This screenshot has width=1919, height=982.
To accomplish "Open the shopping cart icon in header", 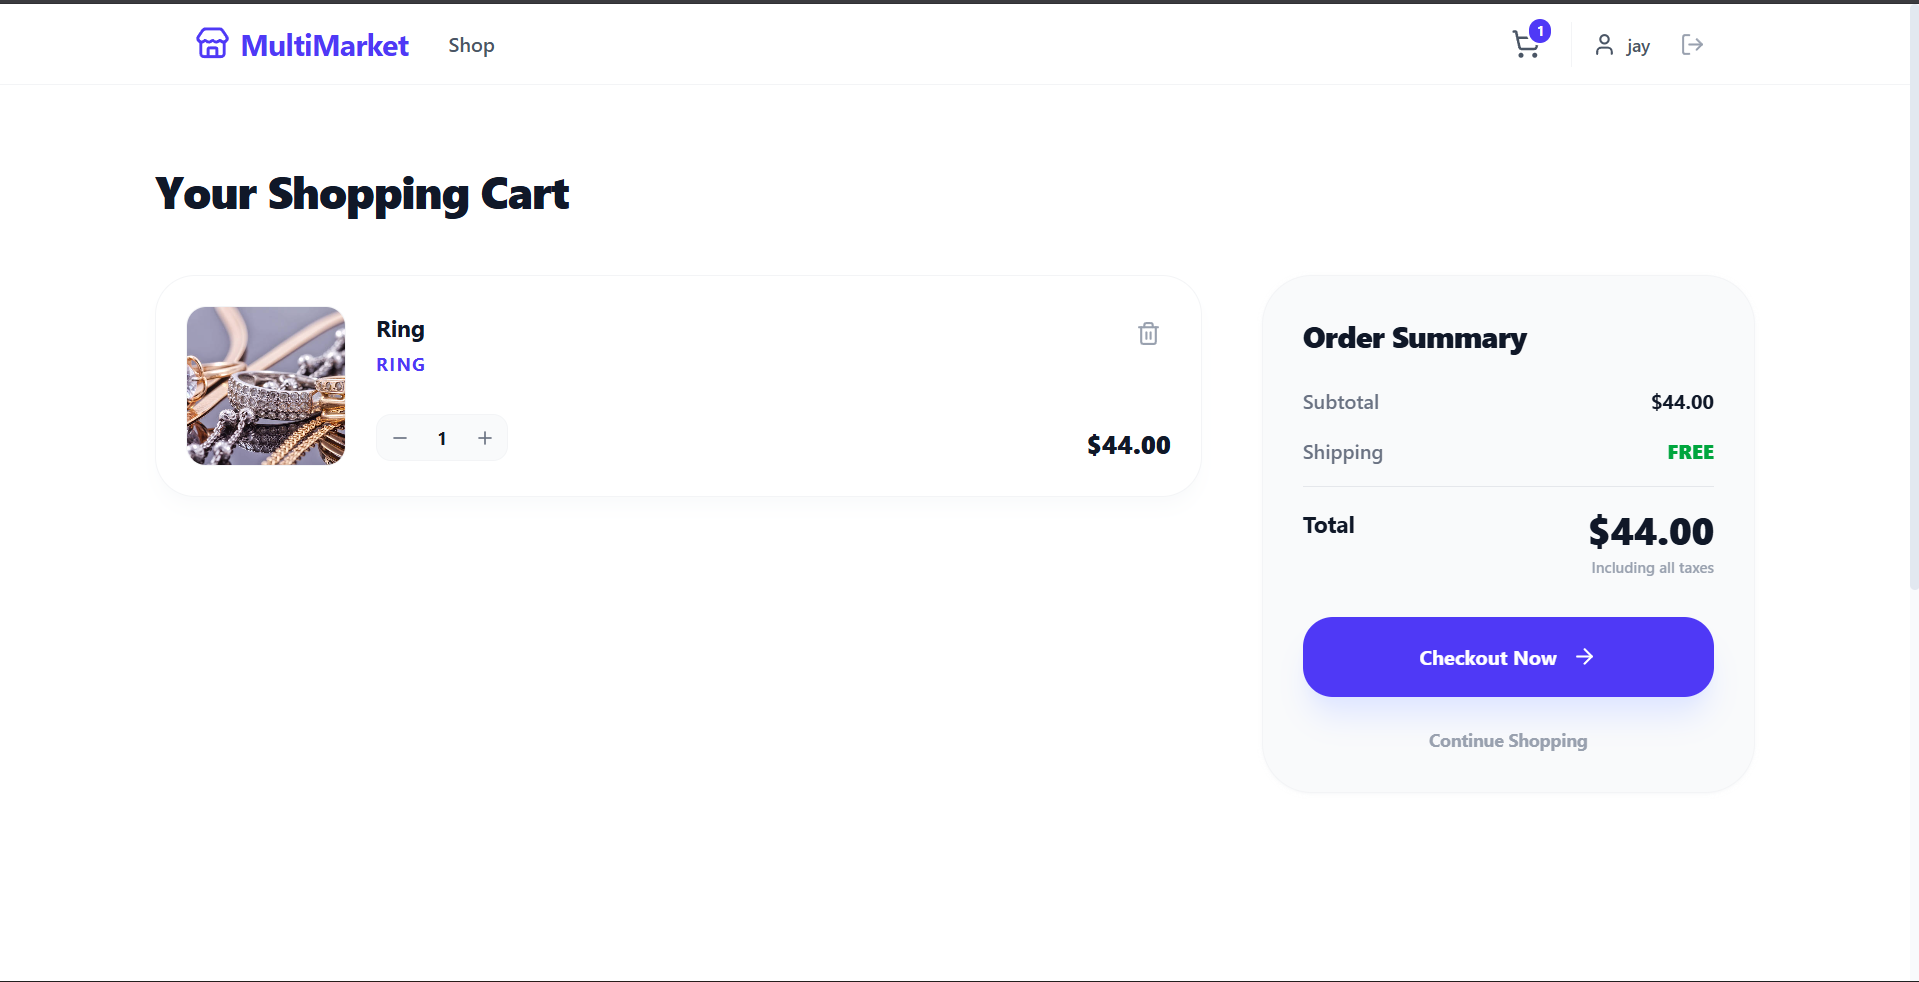I will (x=1524, y=45).
